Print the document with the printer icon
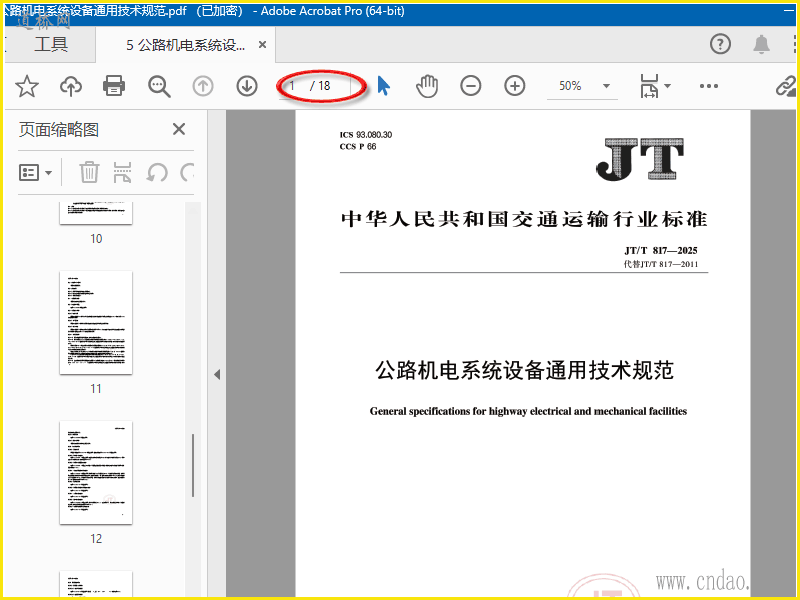This screenshot has height=600, width=800. click(114, 86)
